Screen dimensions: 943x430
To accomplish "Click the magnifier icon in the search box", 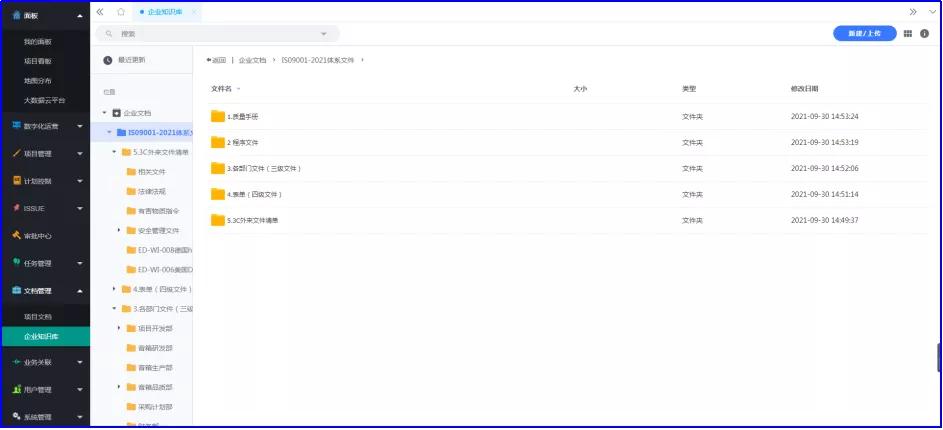I will coord(109,34).
